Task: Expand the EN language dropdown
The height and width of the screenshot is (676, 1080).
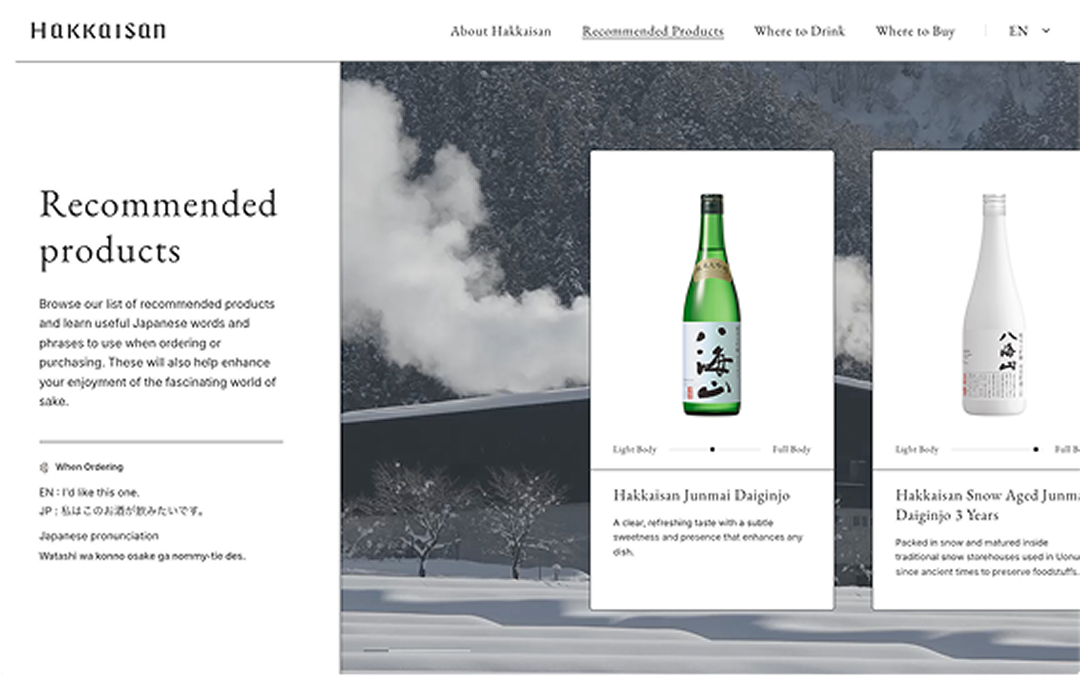Action: click(1029, 31)
